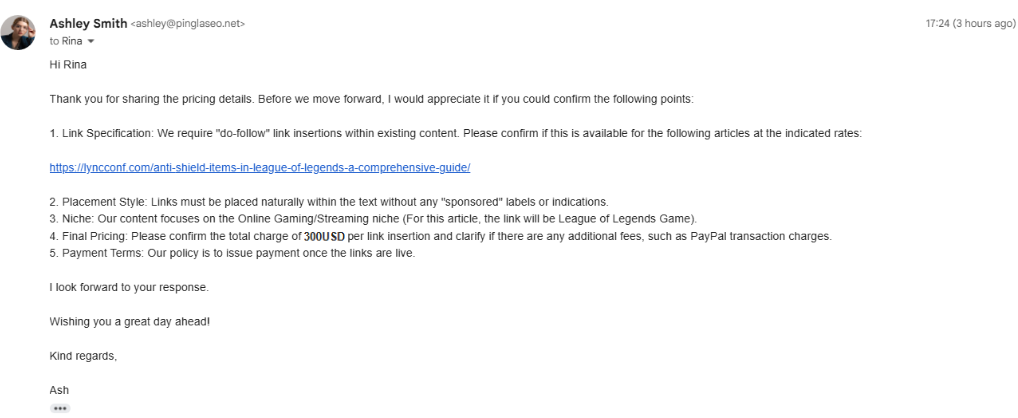Image resolution: width=1018 pixels, height=418 pixels.
Task: Click the Link Specification numbered point
Action: click(x=456, y=134)
